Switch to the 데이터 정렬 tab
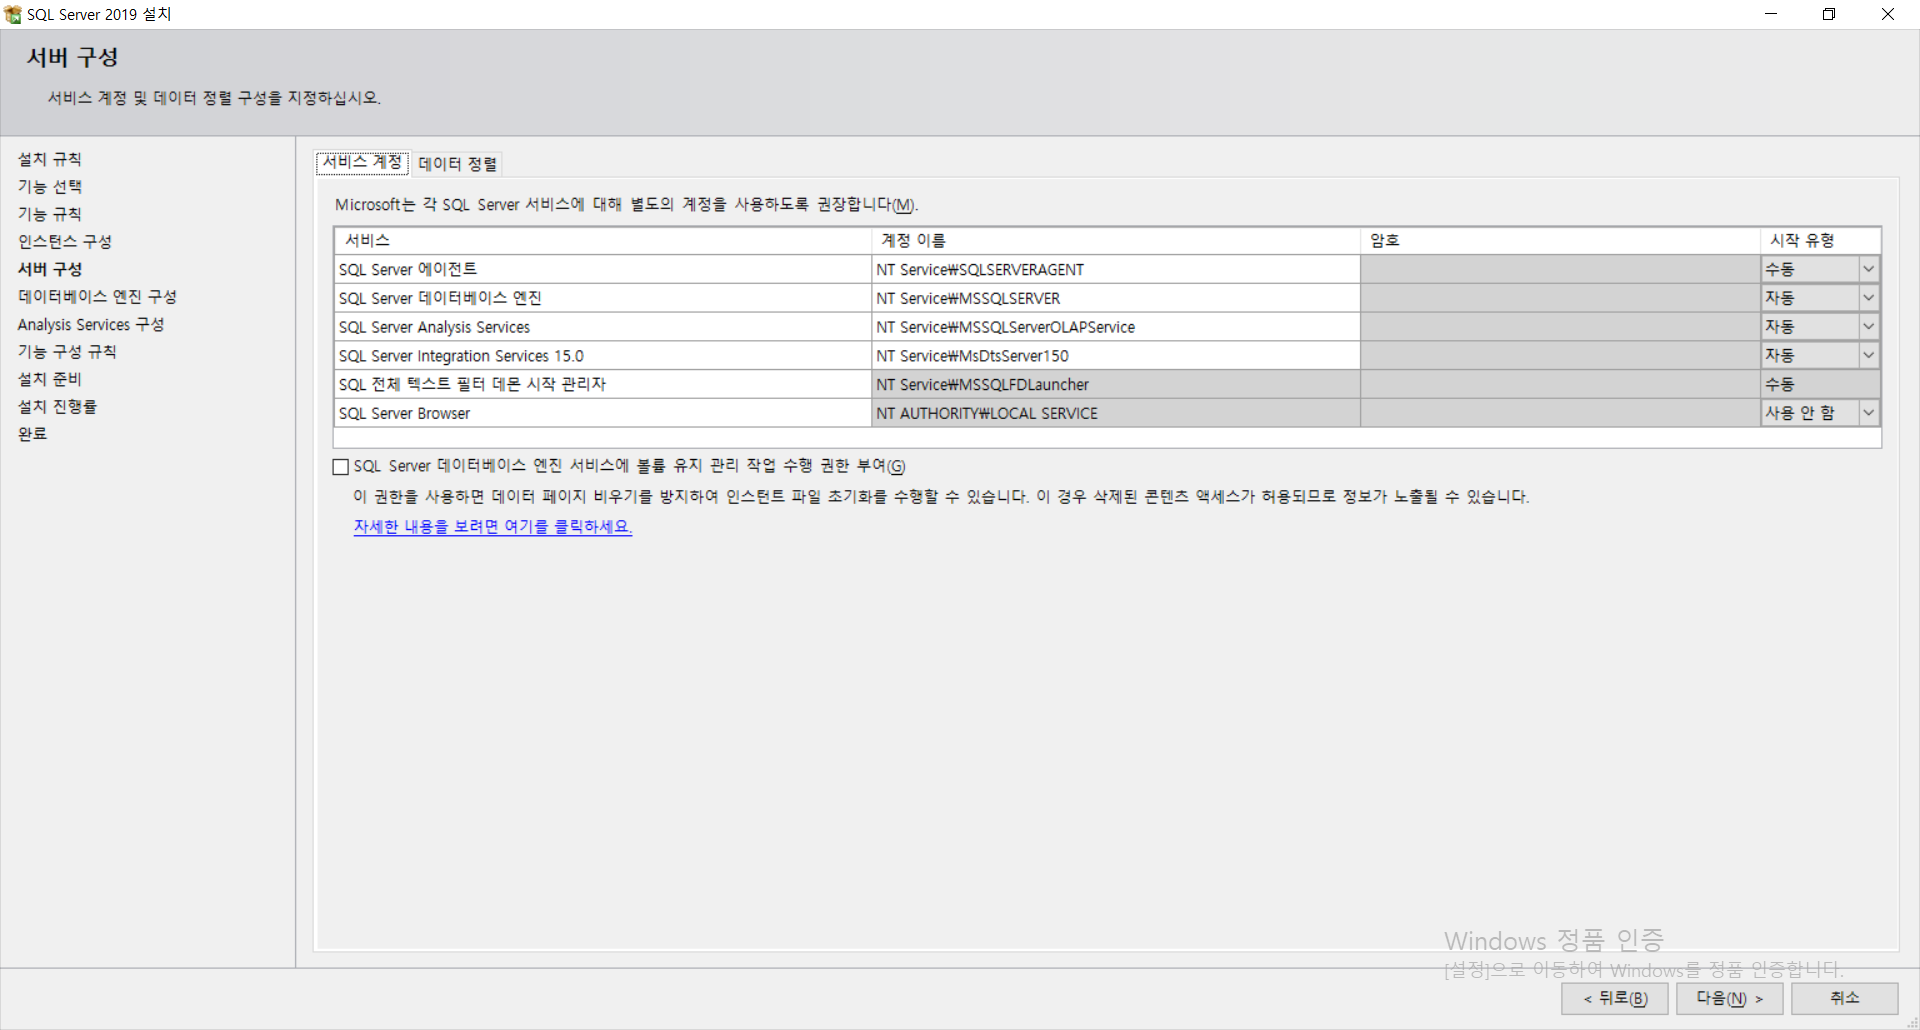This screenshot has height=1030, width=1920. point(457,164)
